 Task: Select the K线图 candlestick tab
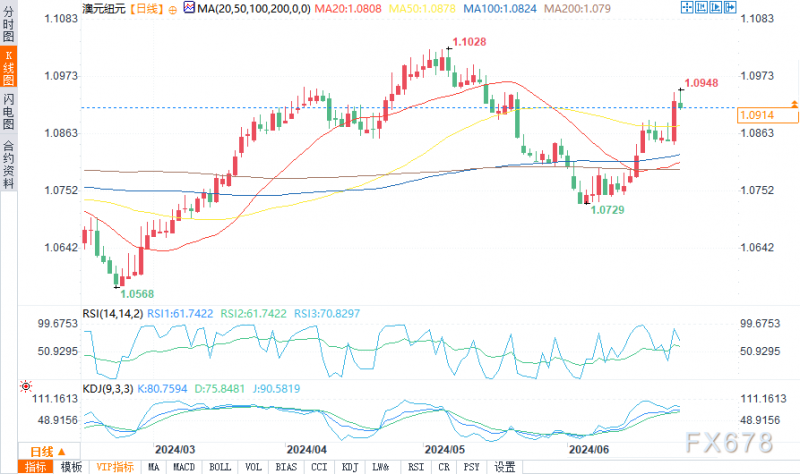coord(8,67)
